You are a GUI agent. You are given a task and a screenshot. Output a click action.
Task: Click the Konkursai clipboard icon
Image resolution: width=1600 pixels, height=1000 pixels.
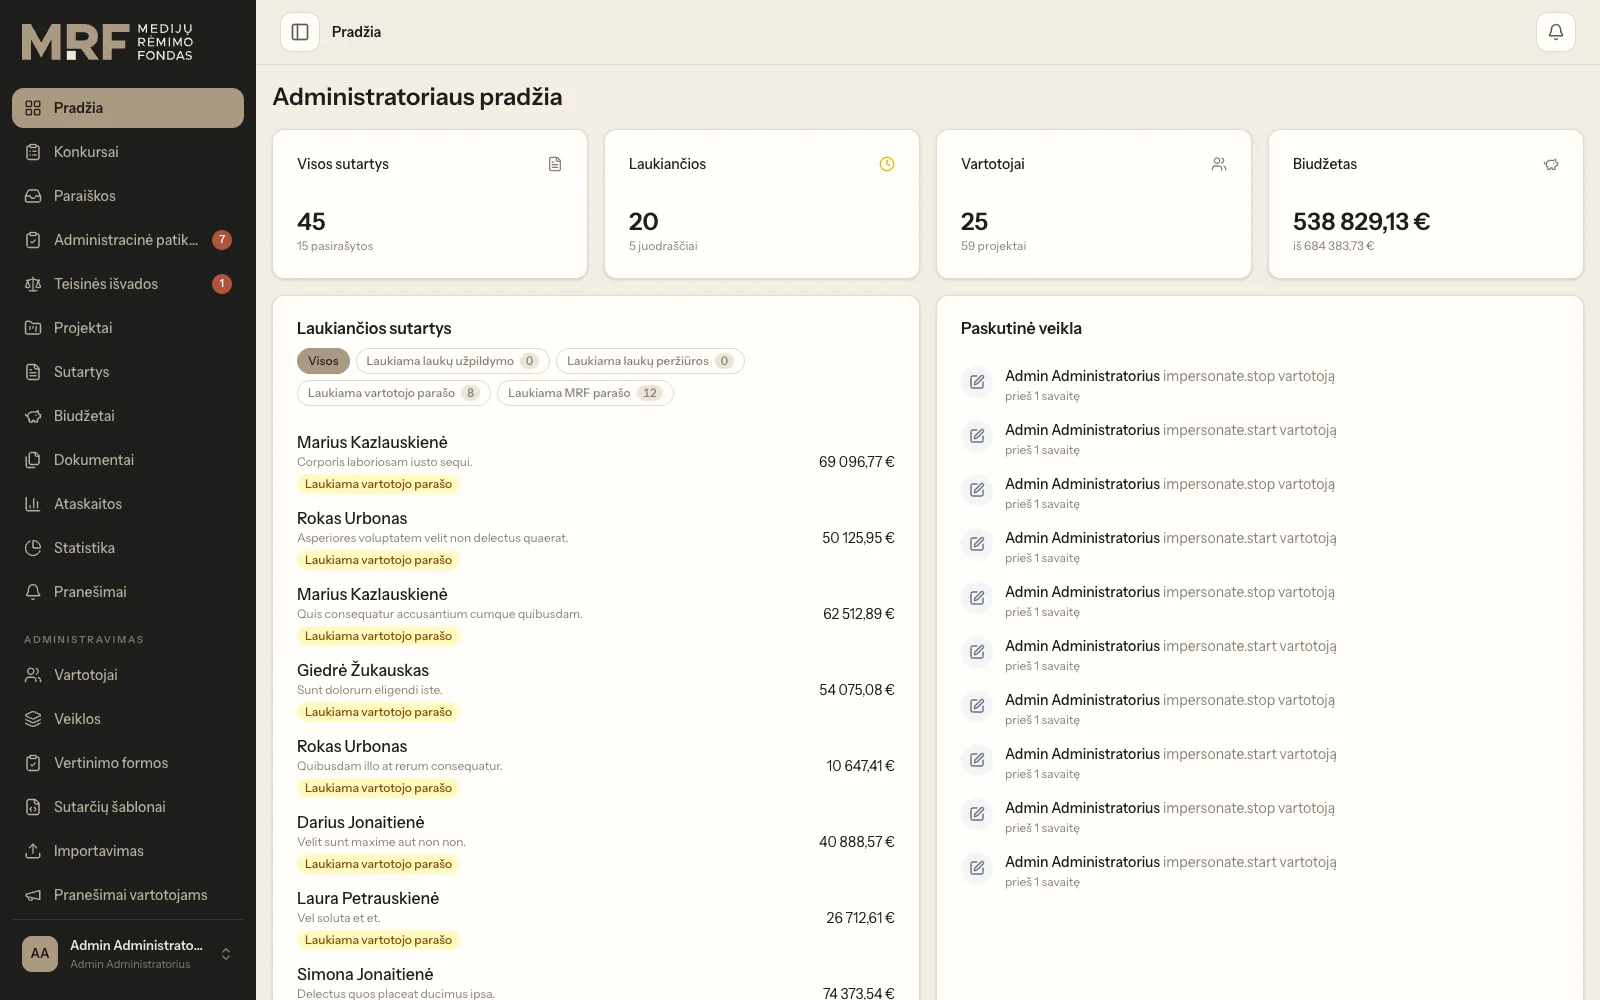click(33, 152)
